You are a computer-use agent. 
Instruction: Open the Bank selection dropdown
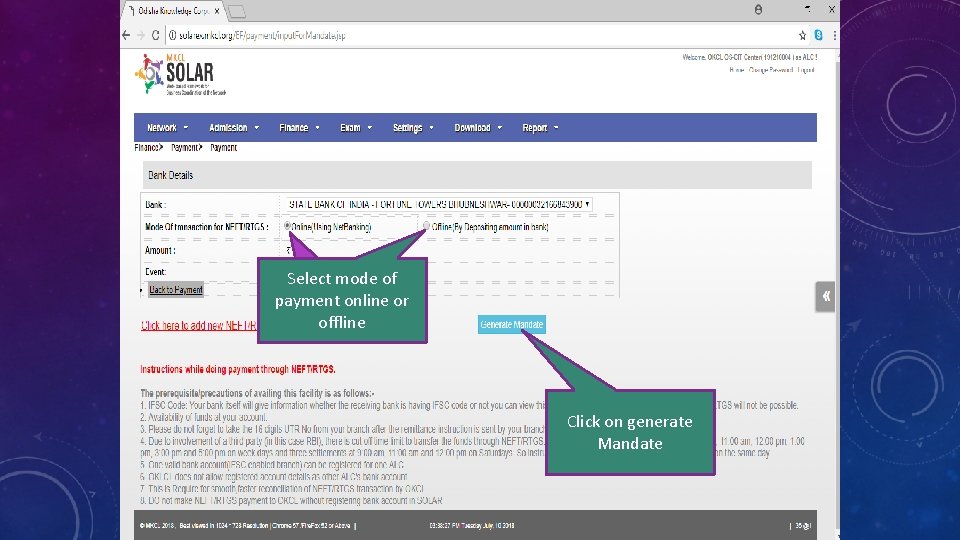pyautogui.click(x=438, y=204)
